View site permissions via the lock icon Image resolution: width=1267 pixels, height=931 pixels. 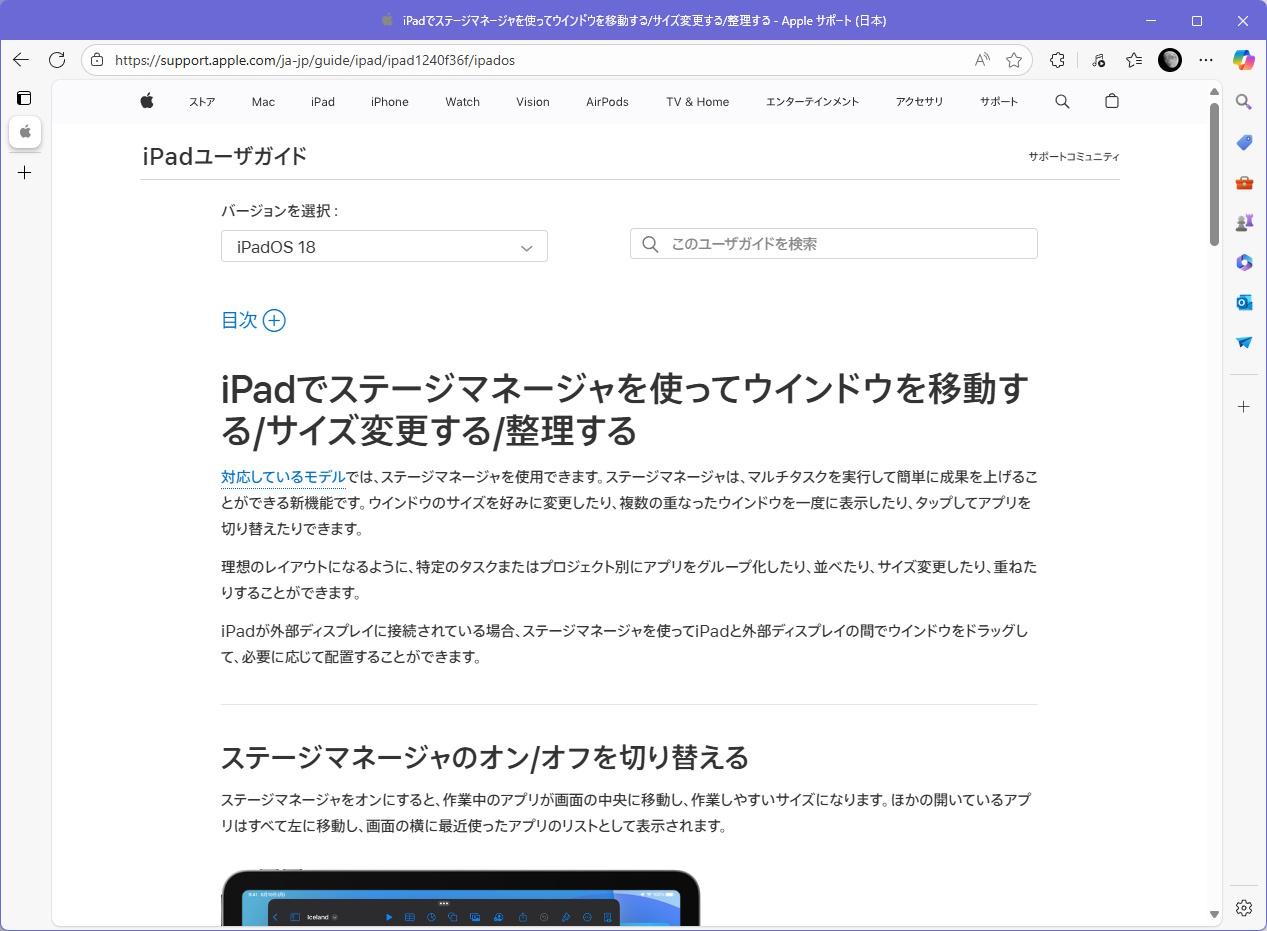coord(96,60)
